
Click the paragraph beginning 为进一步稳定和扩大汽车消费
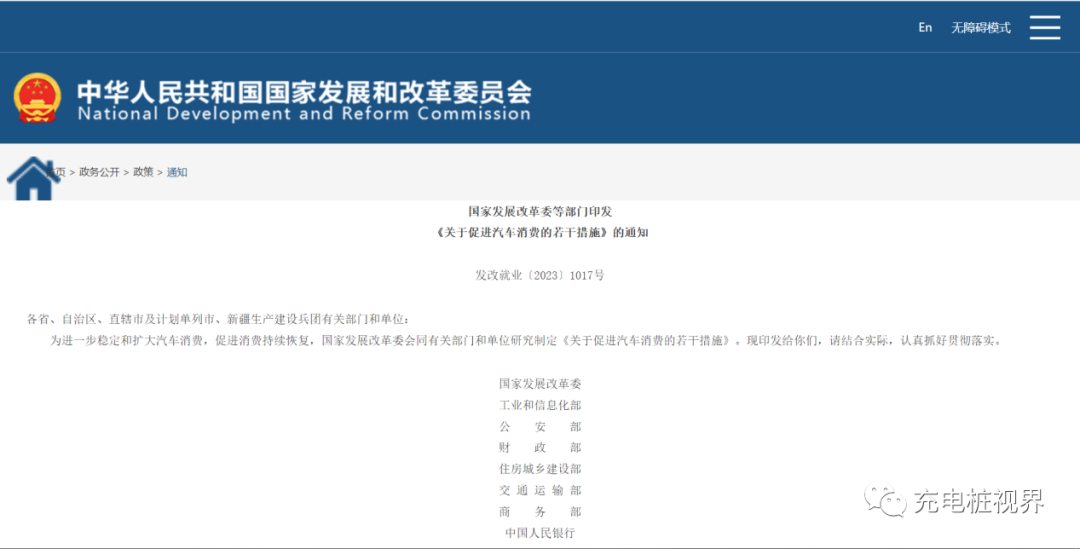coord(527,340)
